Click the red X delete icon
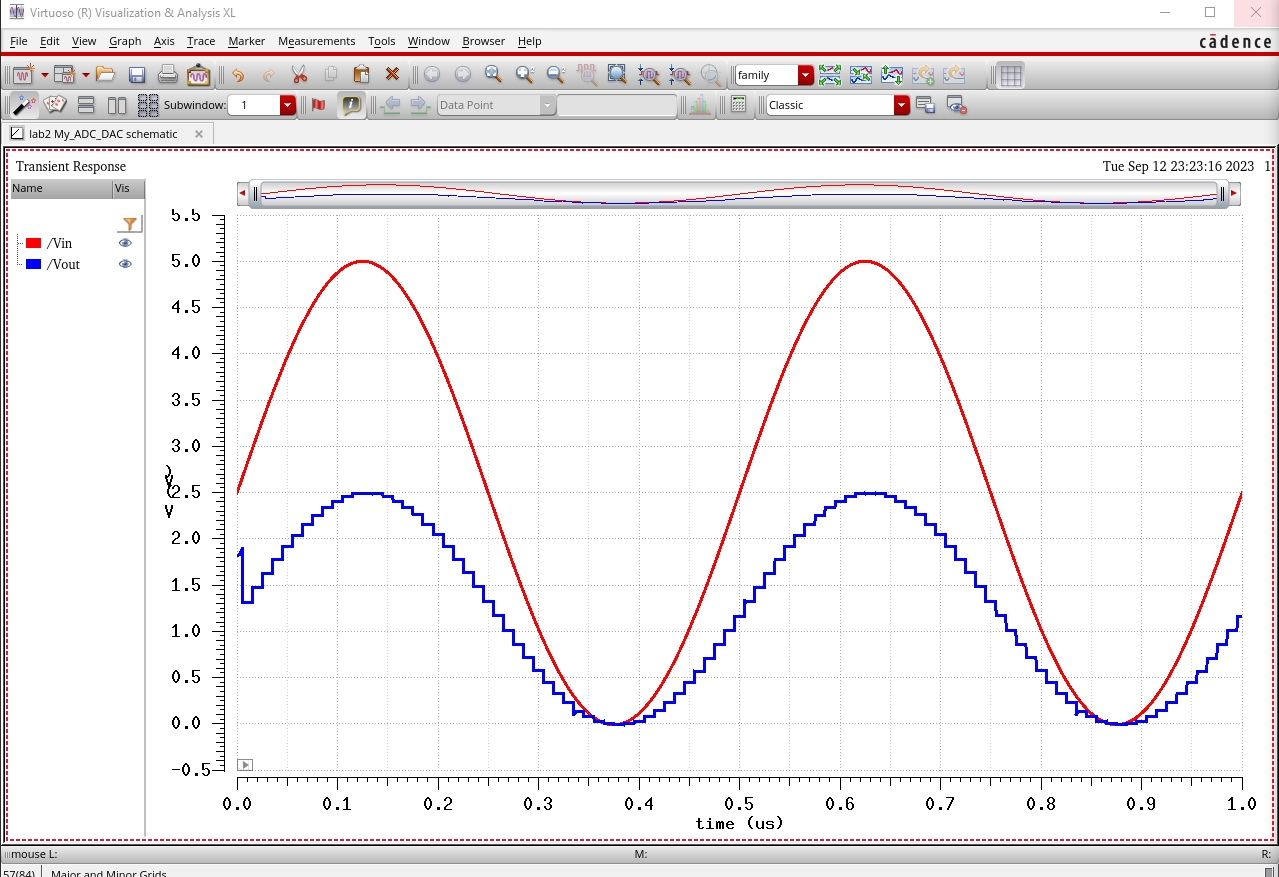 [x=392, y=75]
